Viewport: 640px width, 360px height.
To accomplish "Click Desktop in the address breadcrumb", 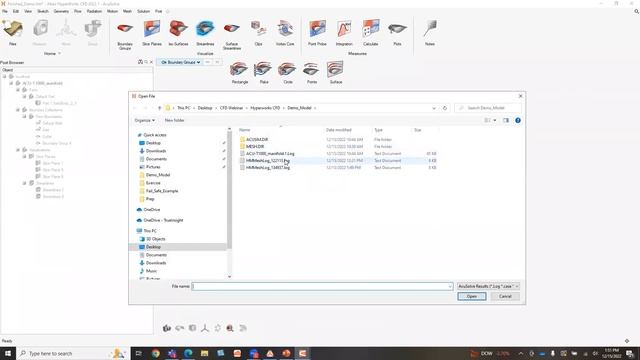I will point(205,108).
